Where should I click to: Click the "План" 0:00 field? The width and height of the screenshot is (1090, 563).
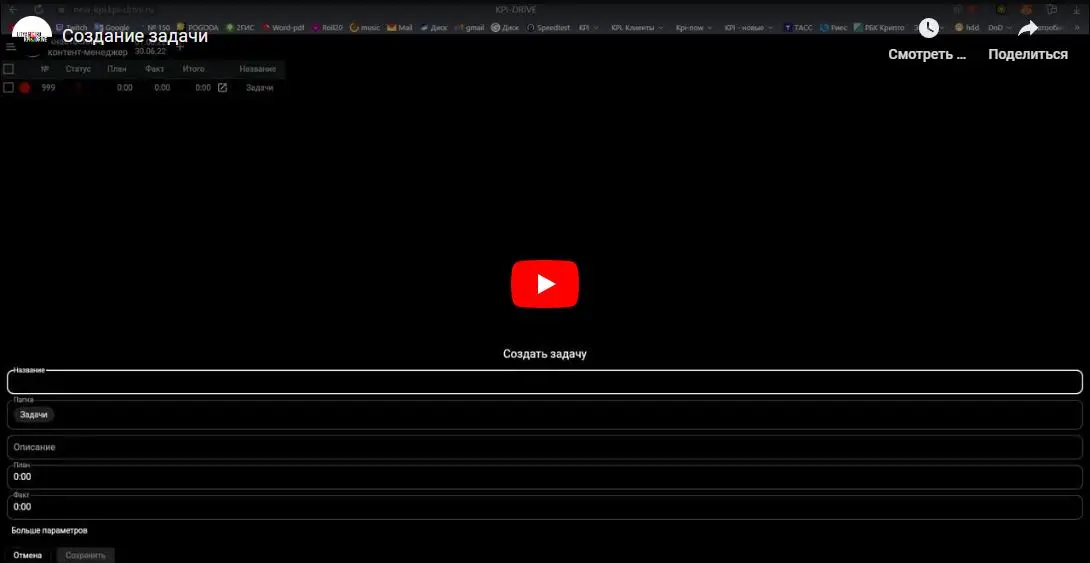544,477
